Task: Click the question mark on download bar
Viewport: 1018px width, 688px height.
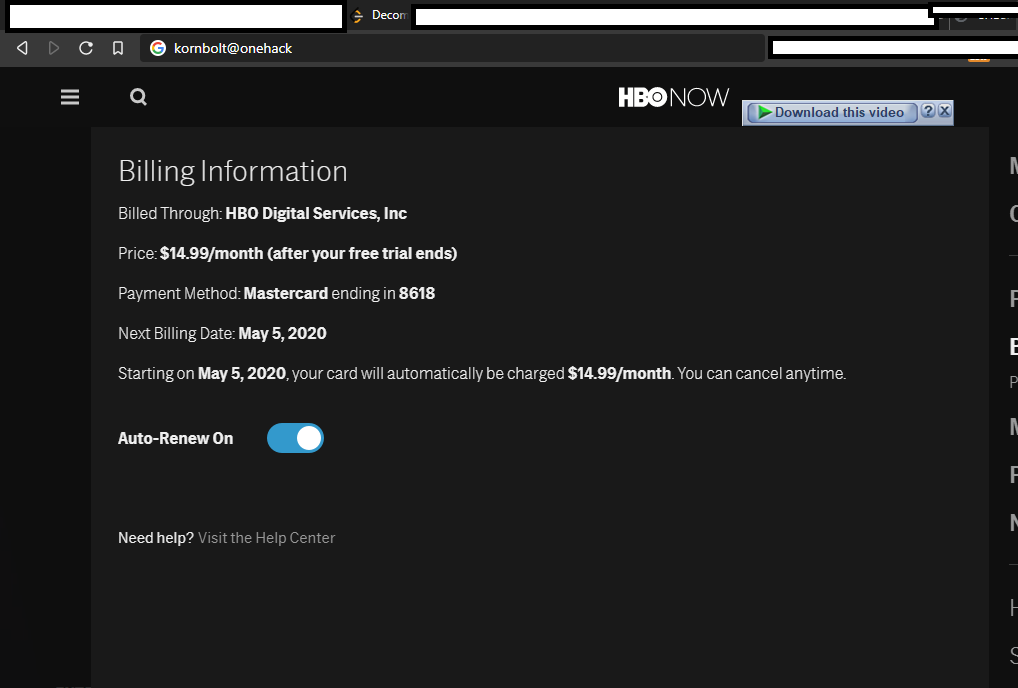Action: 928,111
